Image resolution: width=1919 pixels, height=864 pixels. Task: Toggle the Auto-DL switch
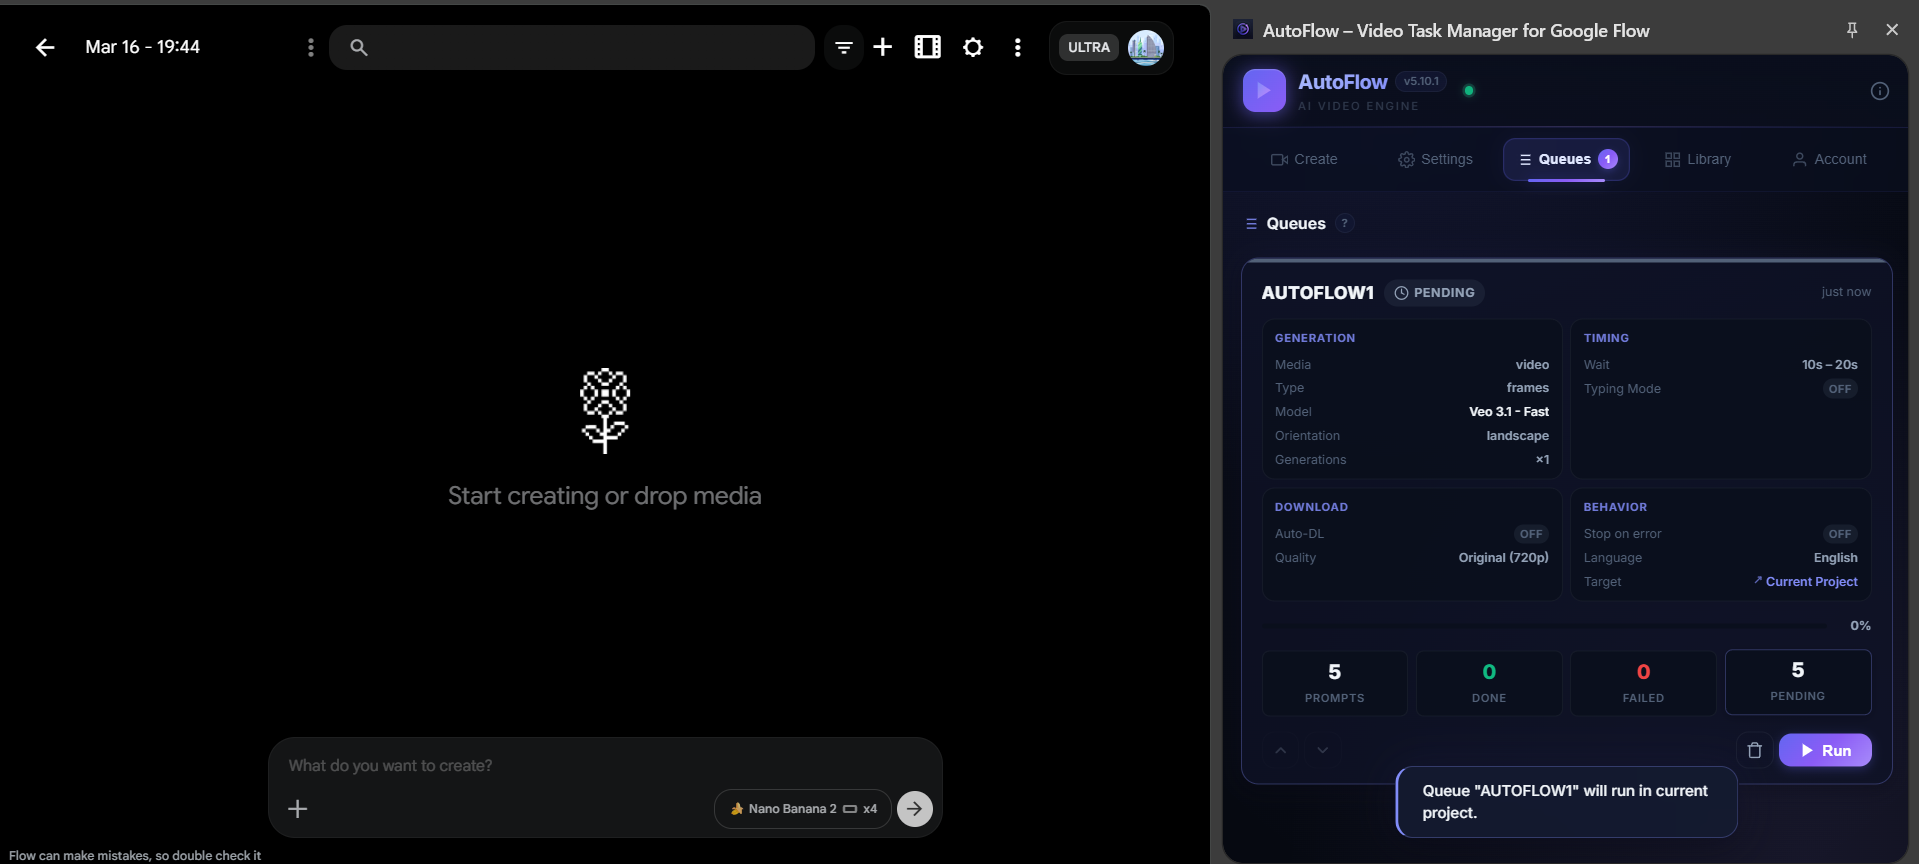click(1530, 534)
